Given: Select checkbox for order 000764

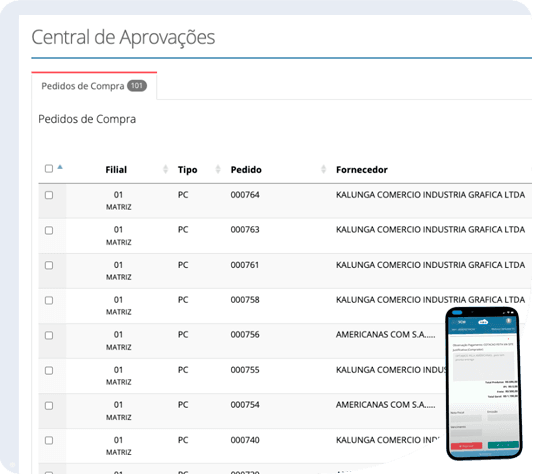Looking at the screenshot, I should [x=49, y=195].
